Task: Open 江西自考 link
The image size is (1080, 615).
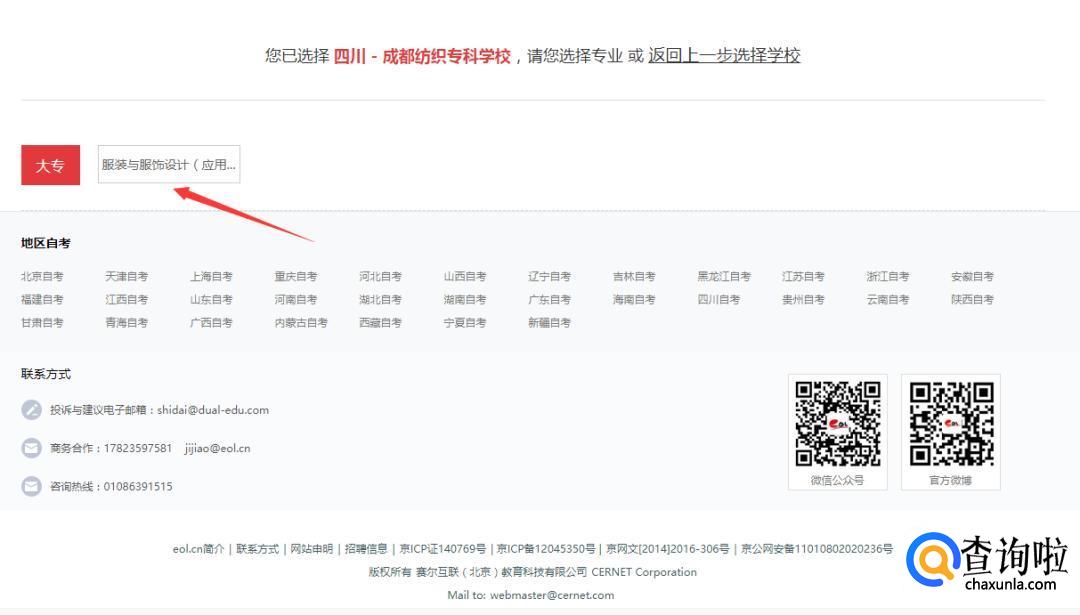Action: [x=127, y=300]
